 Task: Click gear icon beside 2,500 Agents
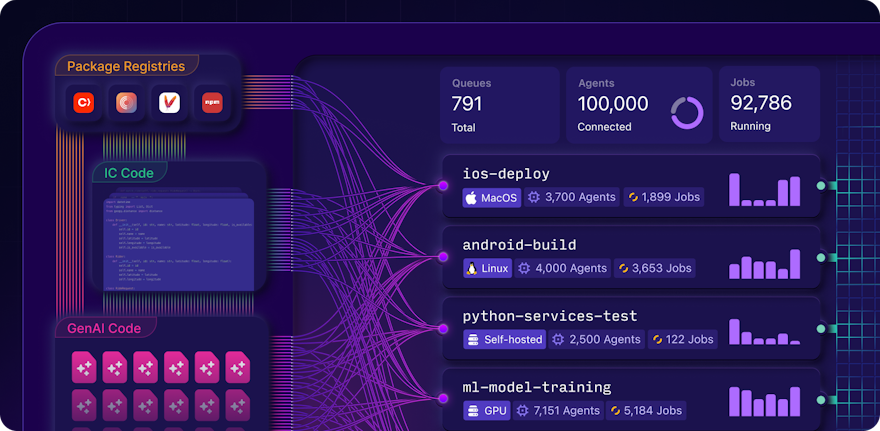tap(558, 340)
